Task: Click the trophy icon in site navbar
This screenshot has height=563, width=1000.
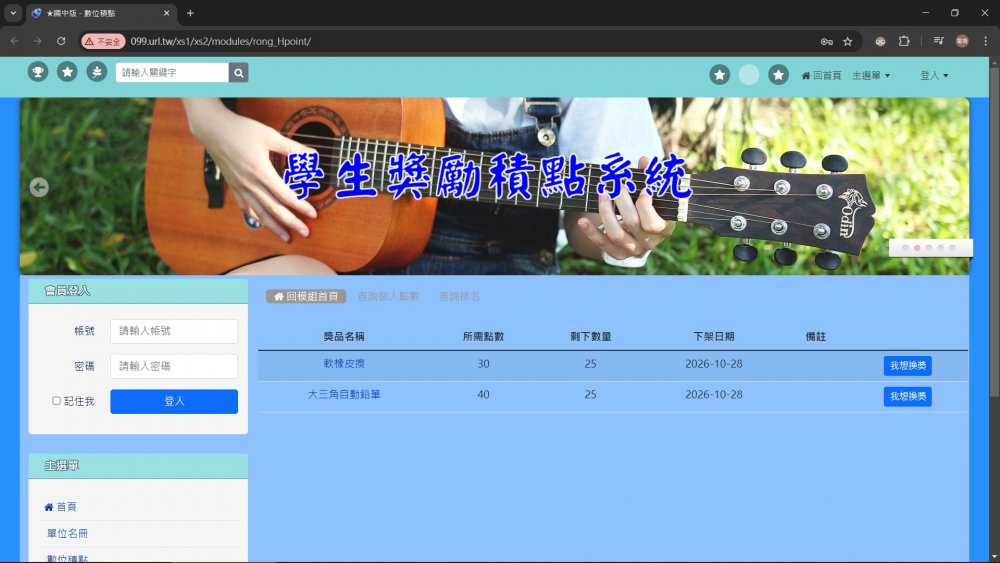Action: pos(38,72)
